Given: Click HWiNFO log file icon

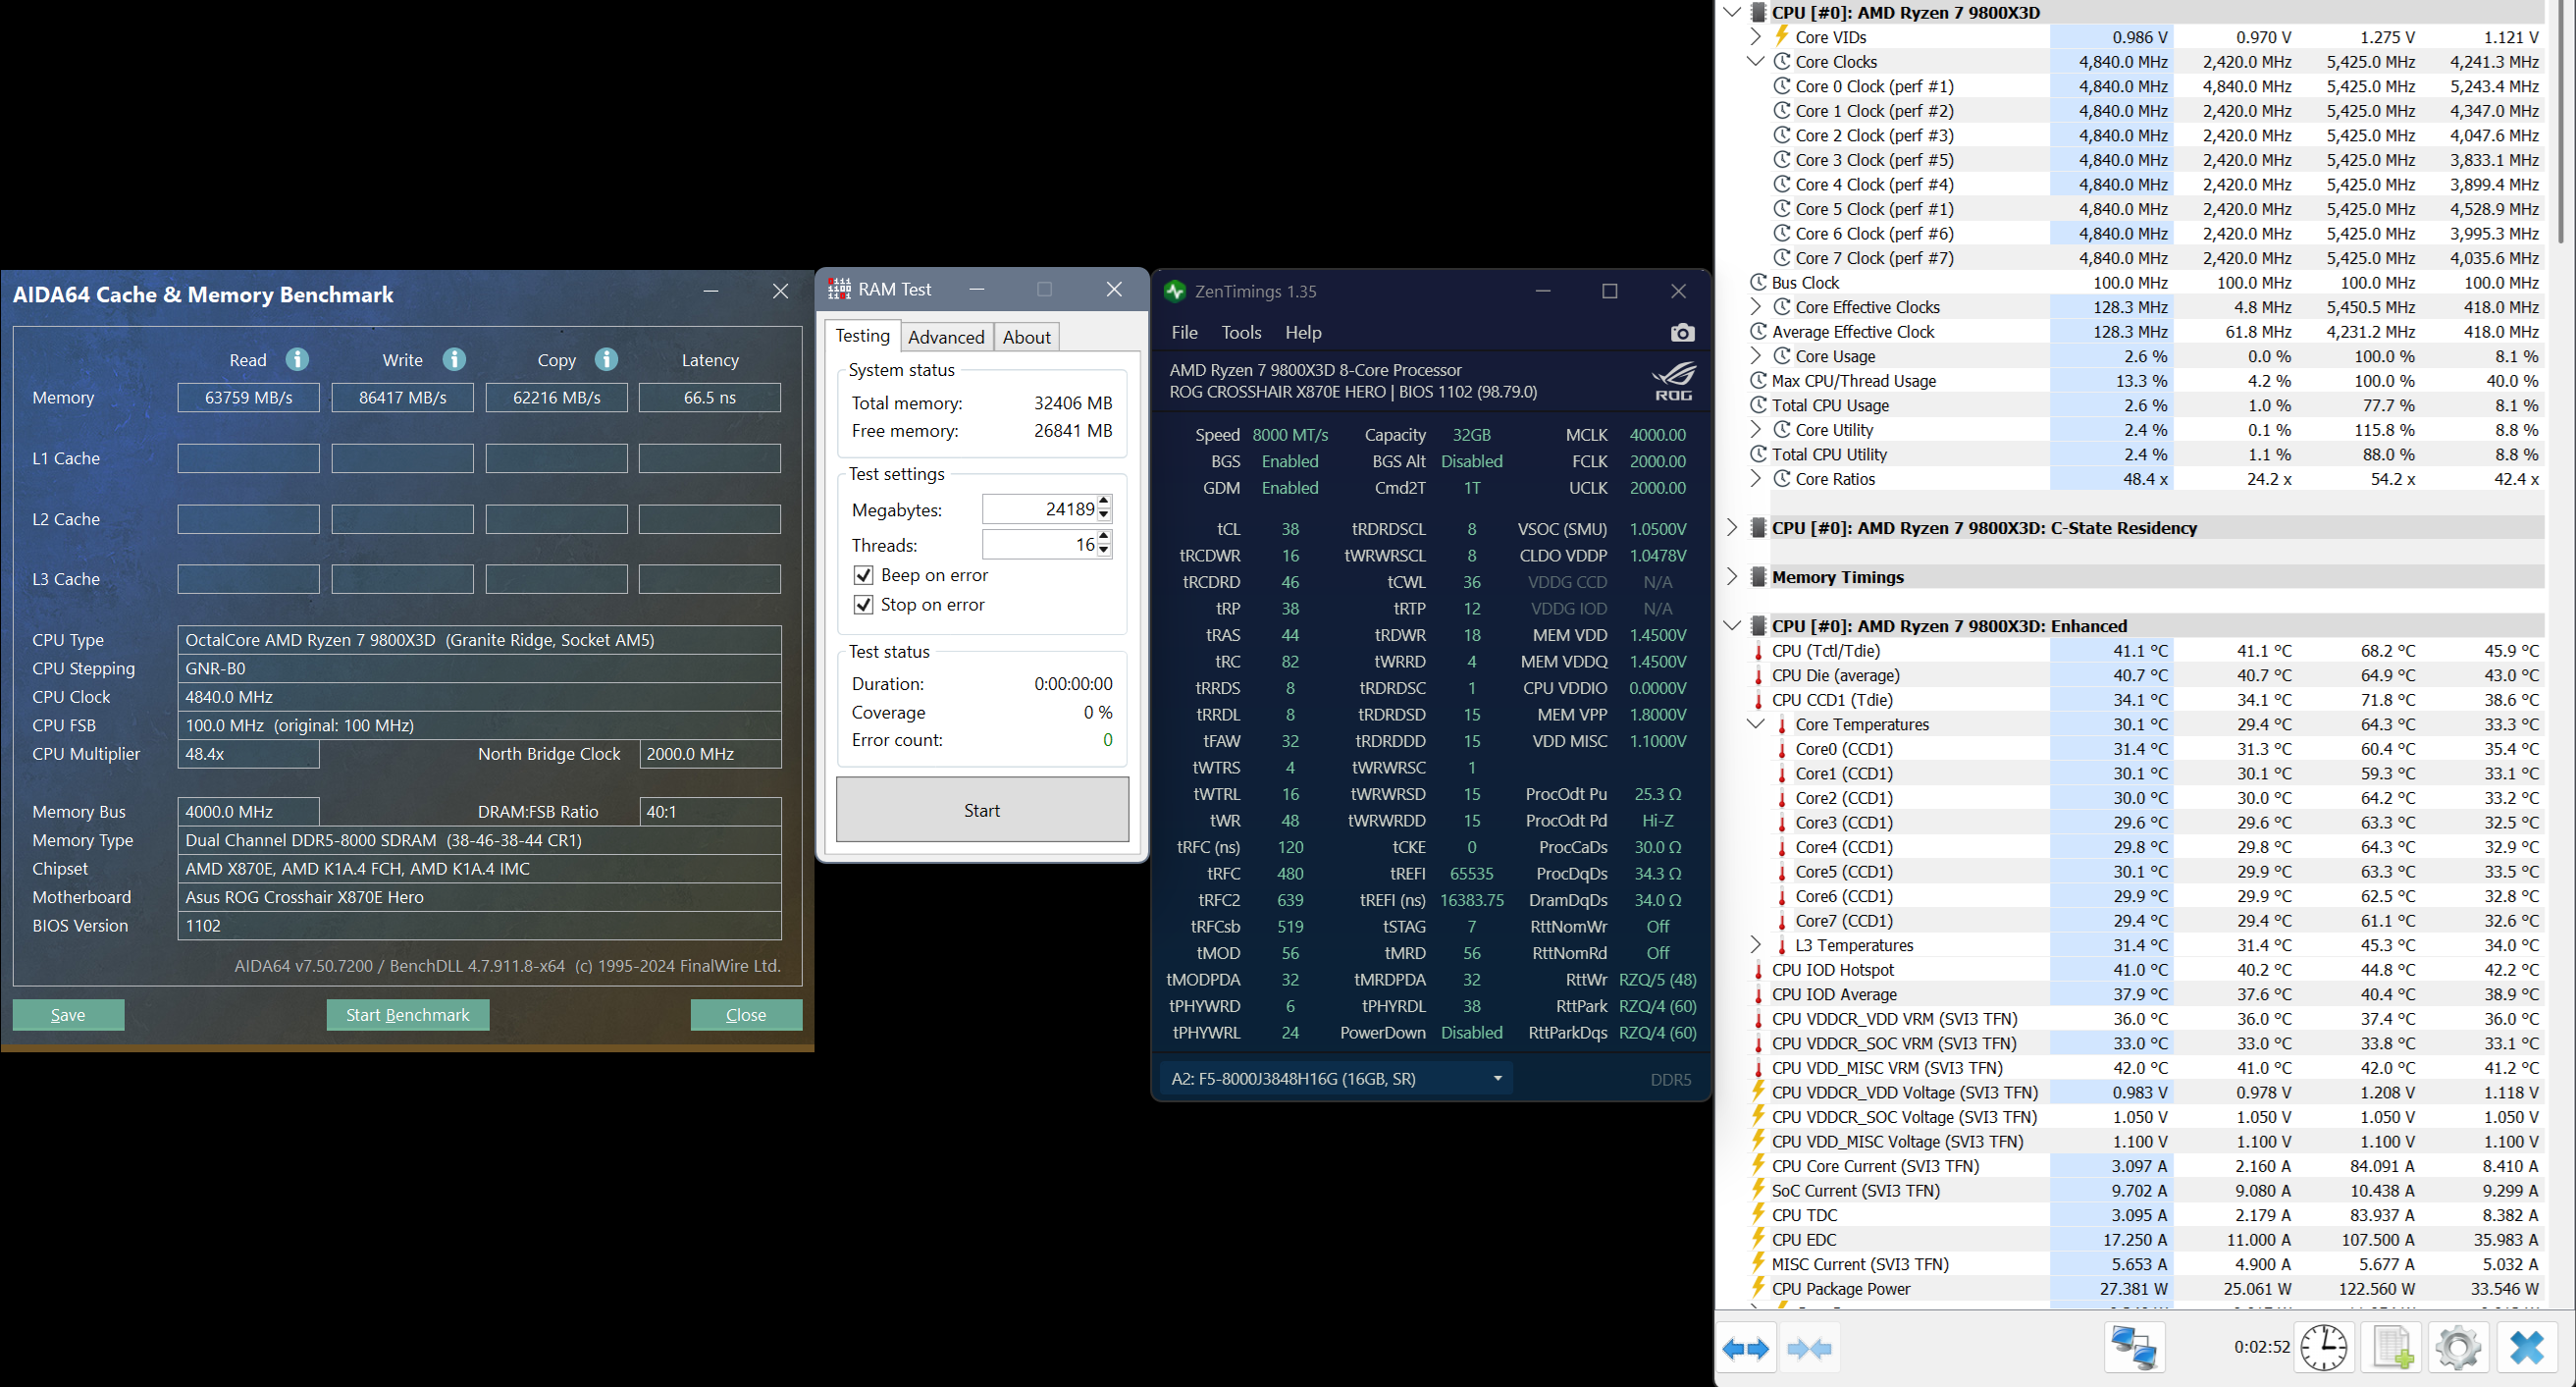Looking at the screenshot, I should [2391, 1349].
